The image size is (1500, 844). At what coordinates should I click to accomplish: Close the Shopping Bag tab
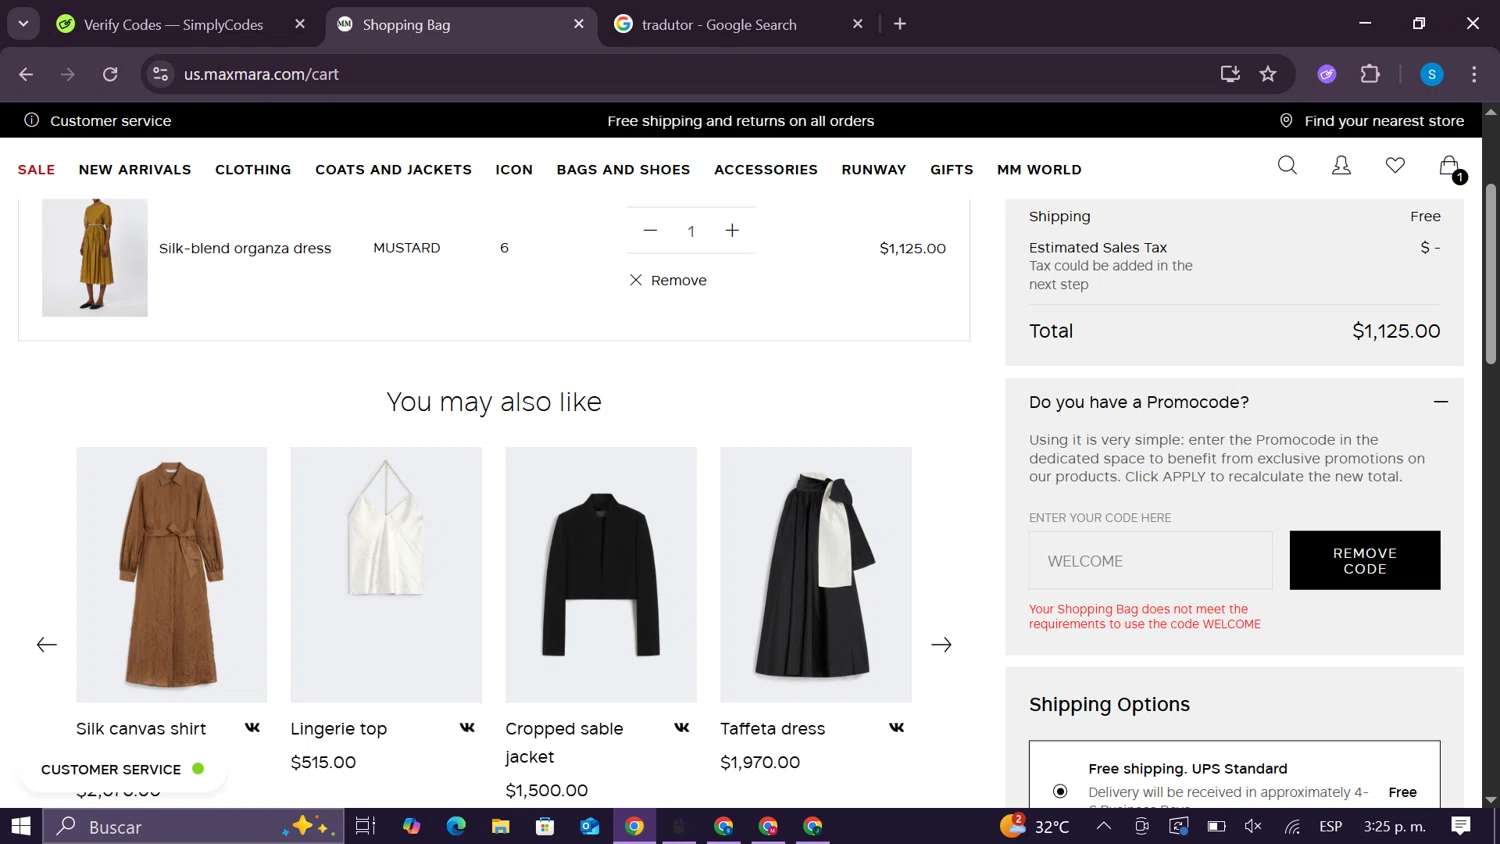coord(579,24)
